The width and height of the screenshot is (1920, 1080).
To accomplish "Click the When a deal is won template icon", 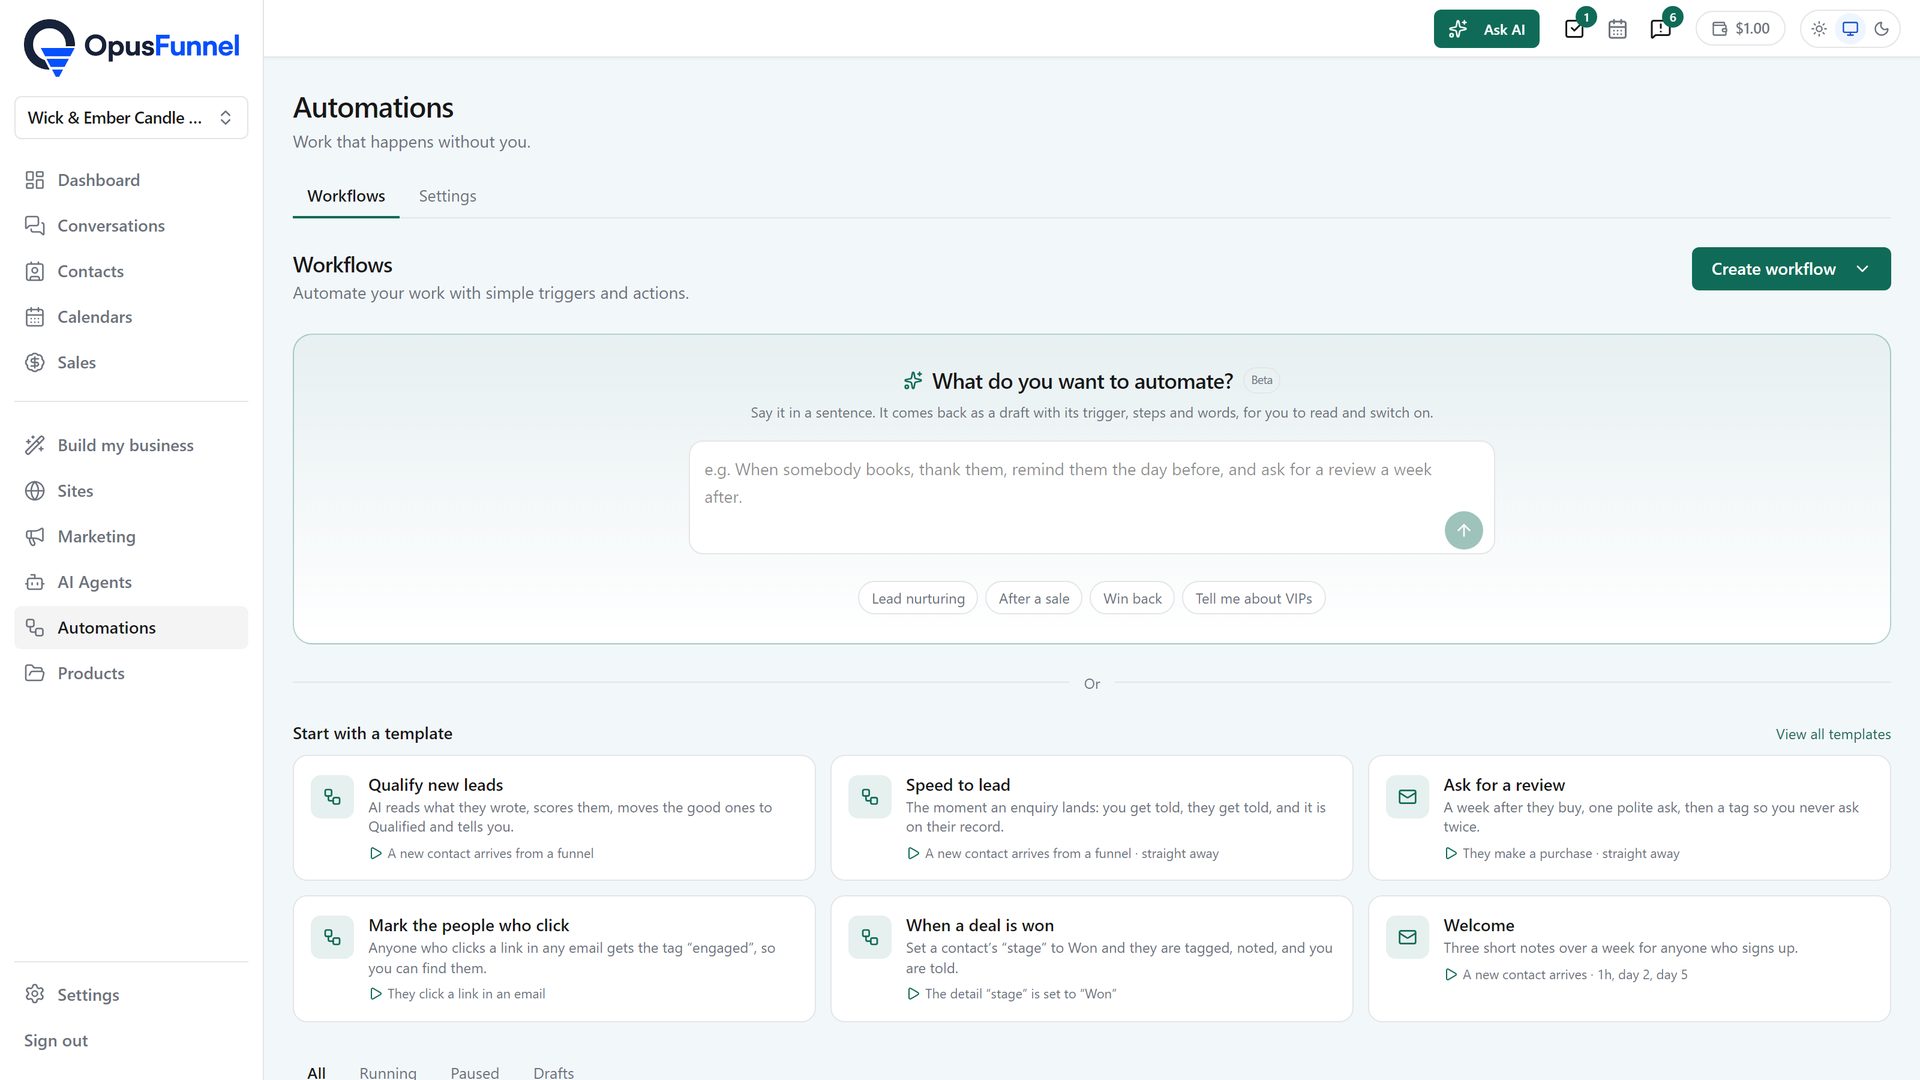I will (870, 938).
